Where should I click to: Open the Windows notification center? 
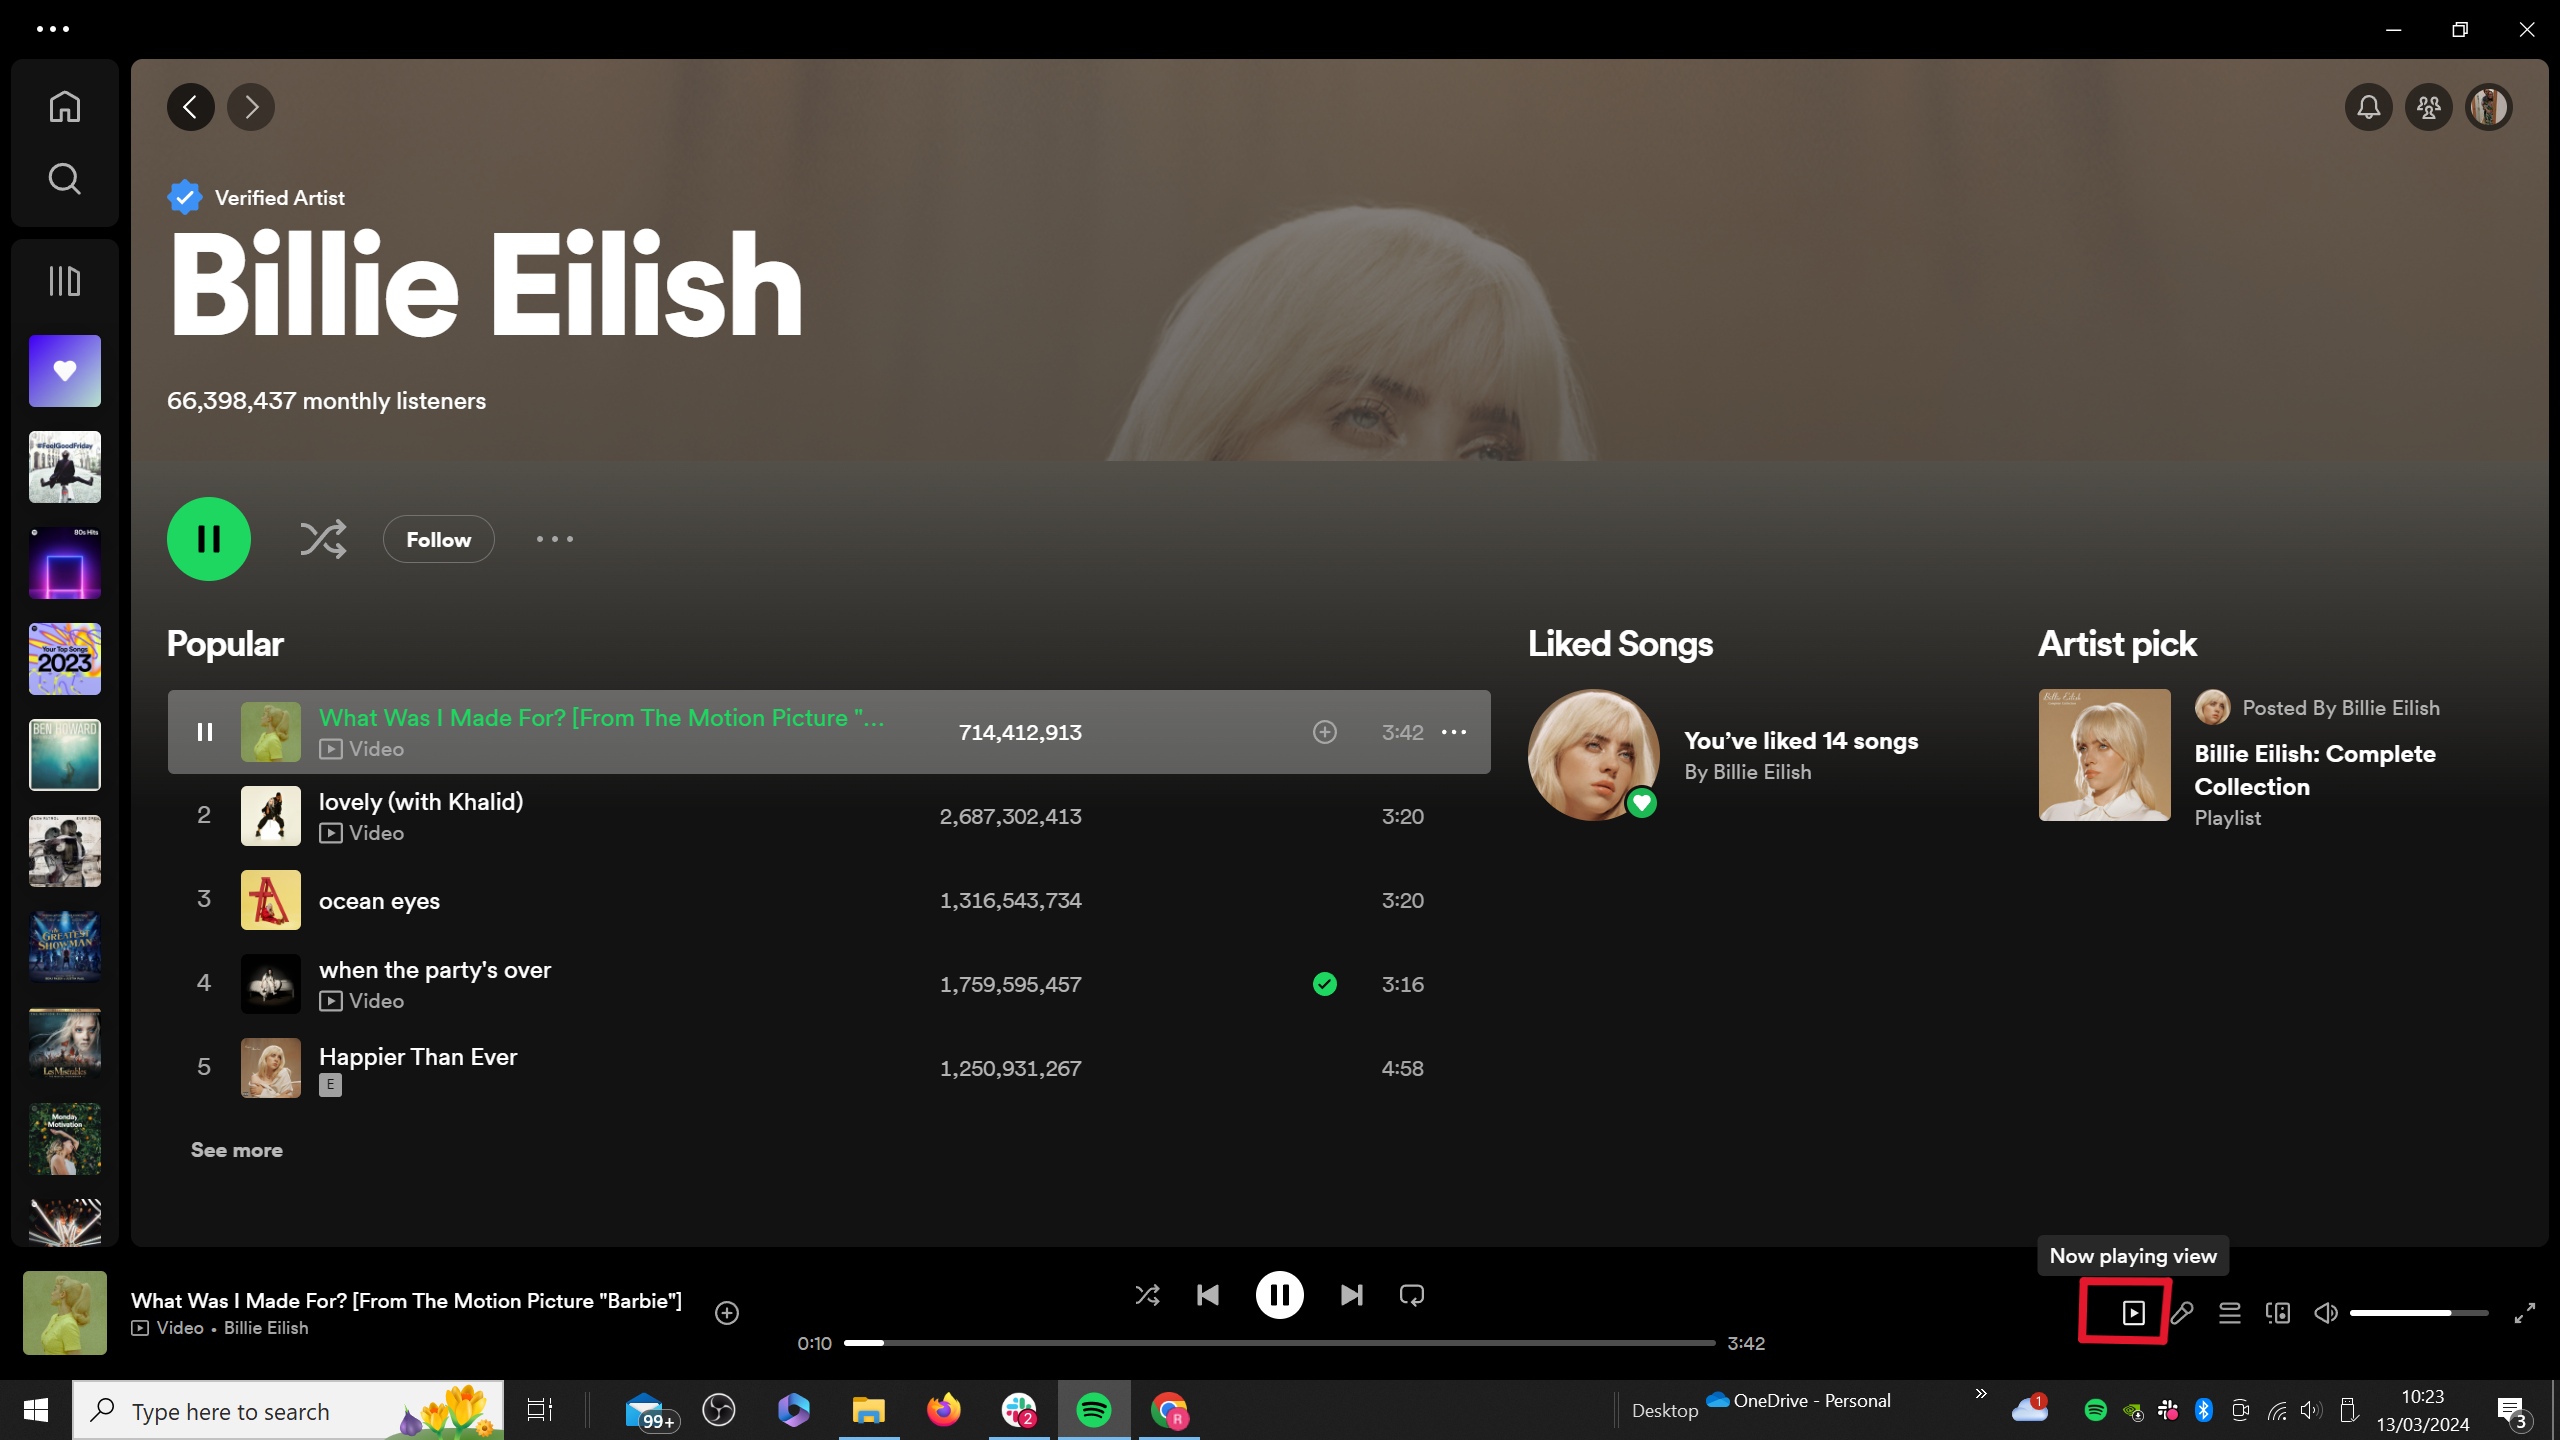click(2513, 1411)
